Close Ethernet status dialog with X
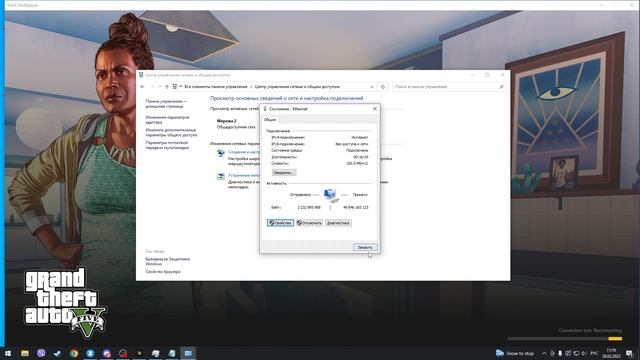 pos(375,109)
